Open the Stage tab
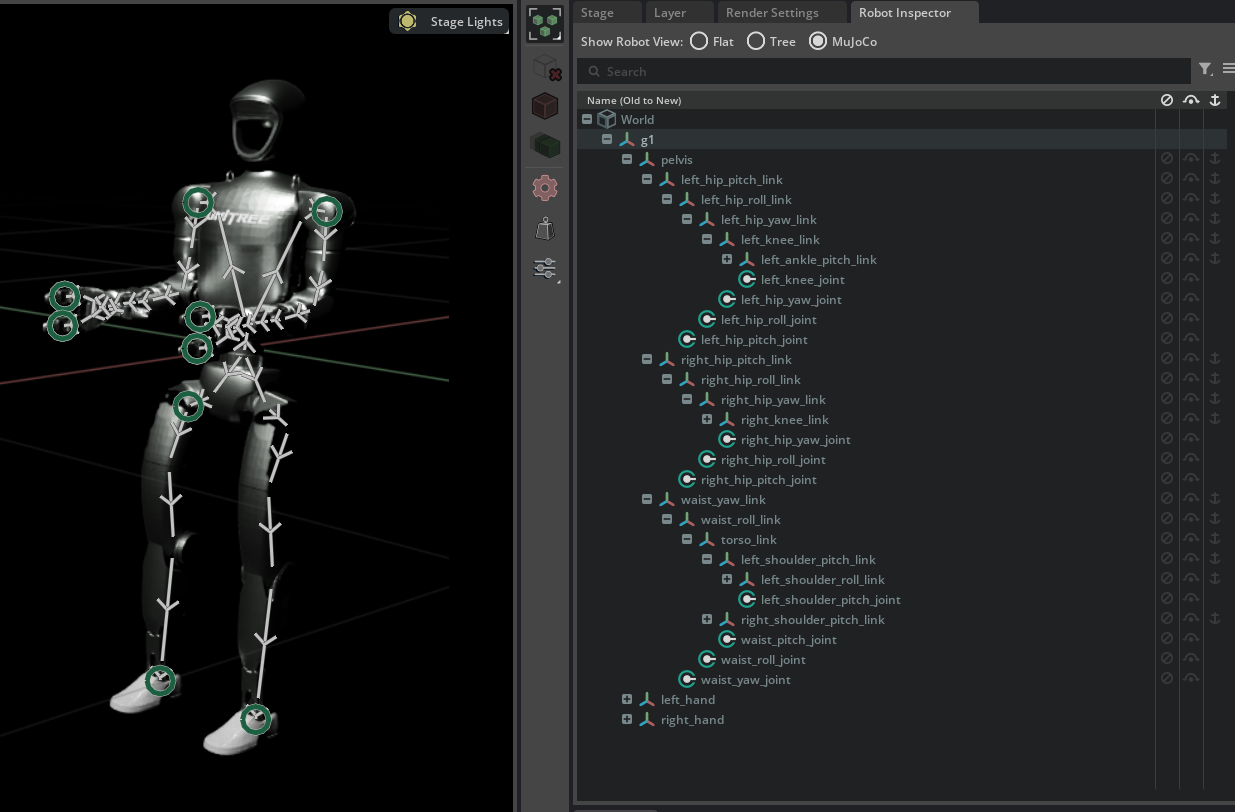The image size is (1235, 812). tap(597, 13)
